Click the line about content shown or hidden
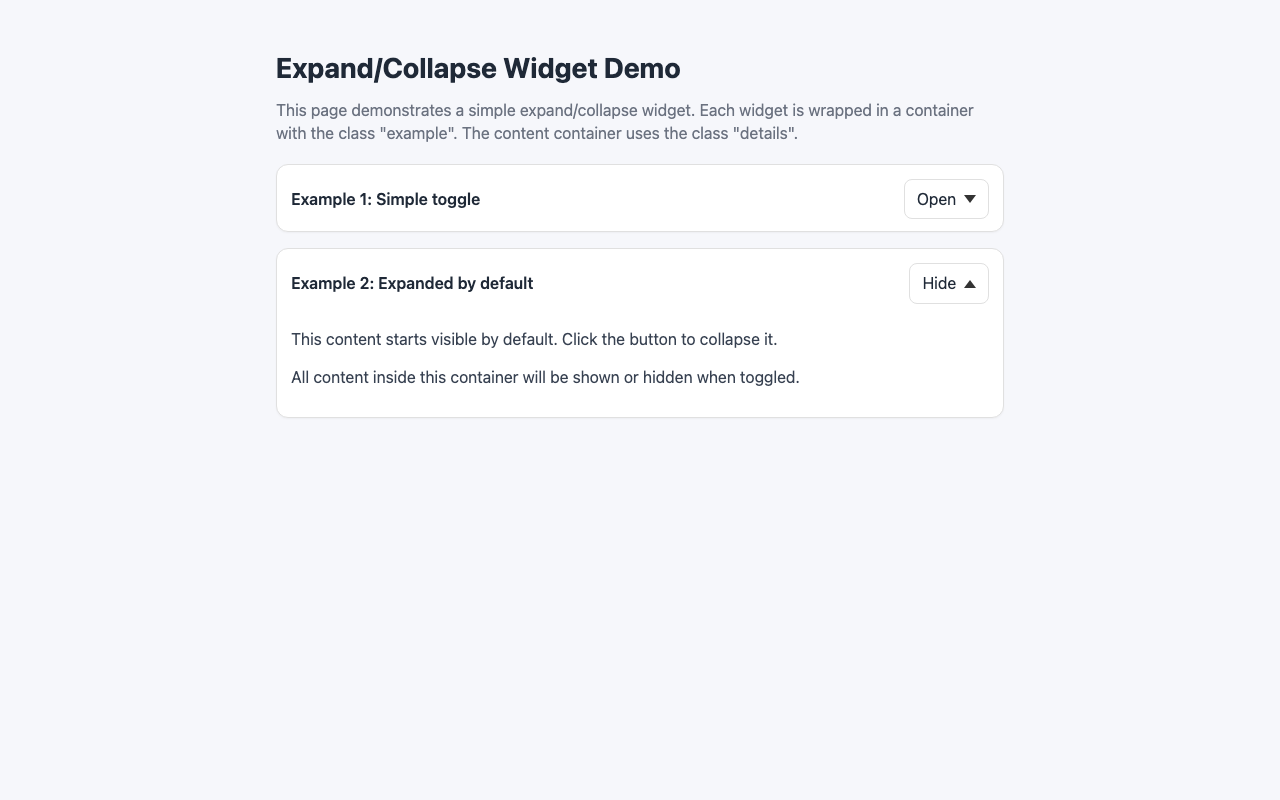 point(545,377)
